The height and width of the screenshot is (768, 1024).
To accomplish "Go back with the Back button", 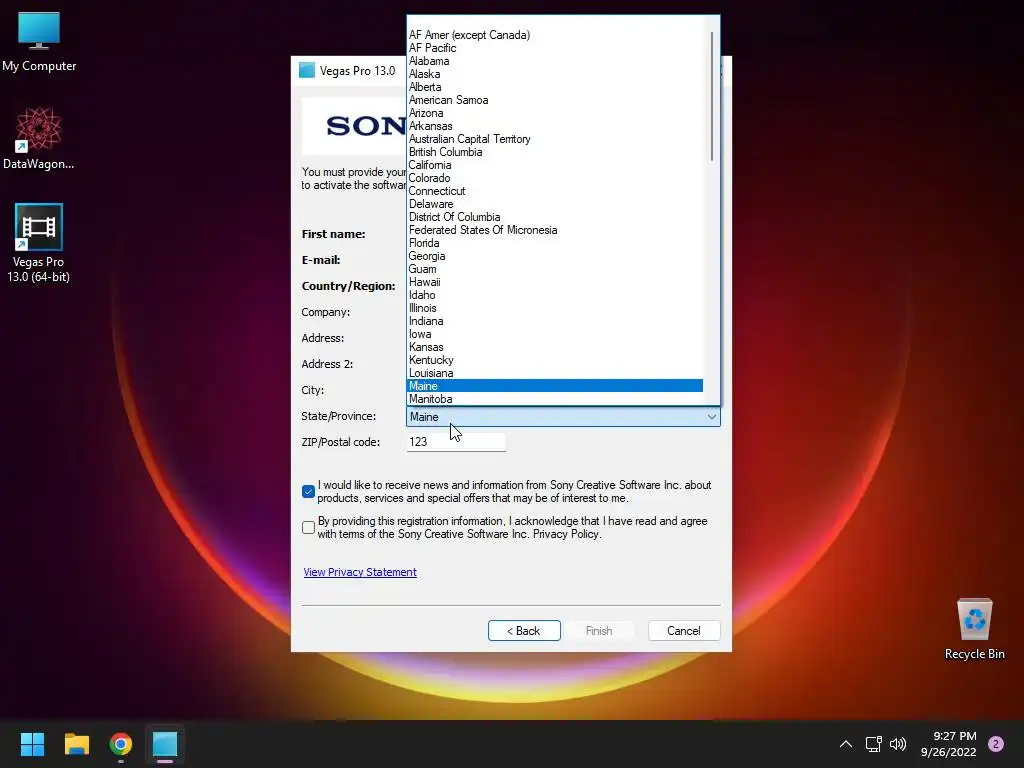I will pyautogui.click(x=524, y=631).
